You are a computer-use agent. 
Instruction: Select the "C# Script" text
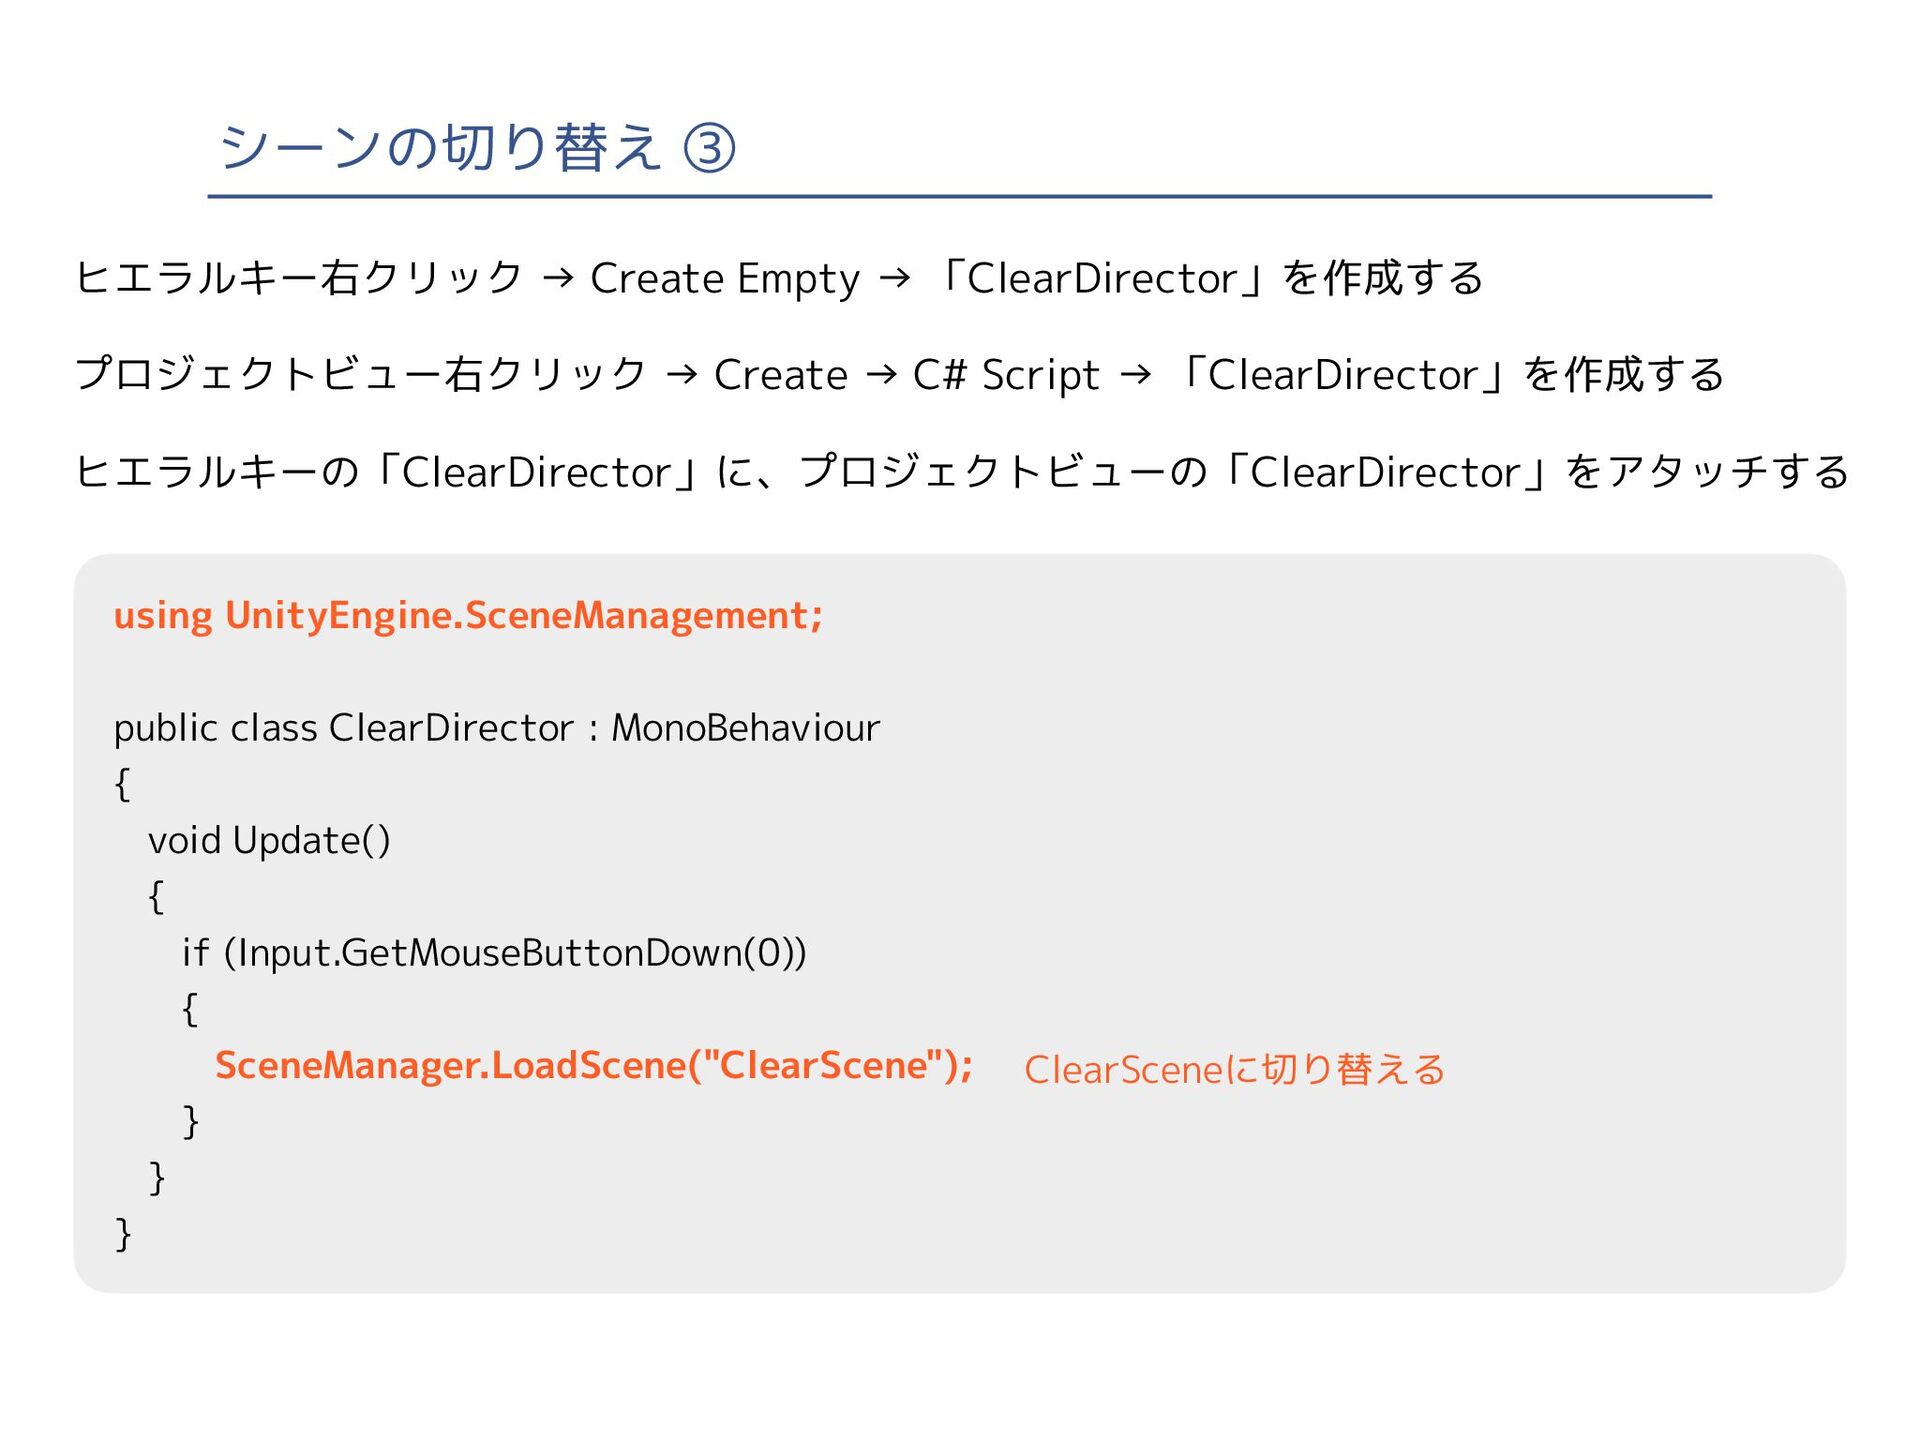point(1005,375)
